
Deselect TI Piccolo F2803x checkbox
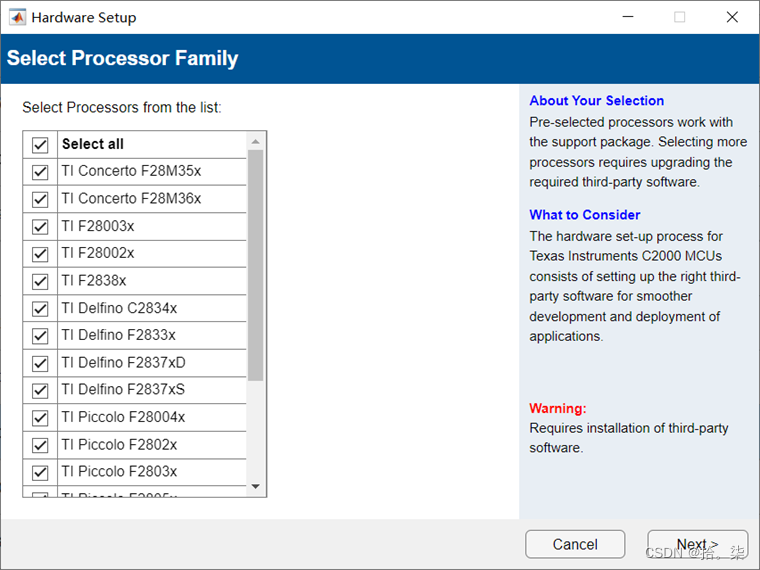click(40, 472)
